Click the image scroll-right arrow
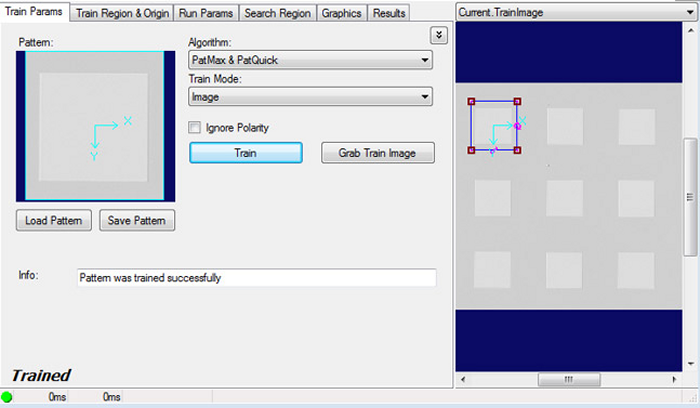Viewport: 700px width, 408px height. coord(676,380)
